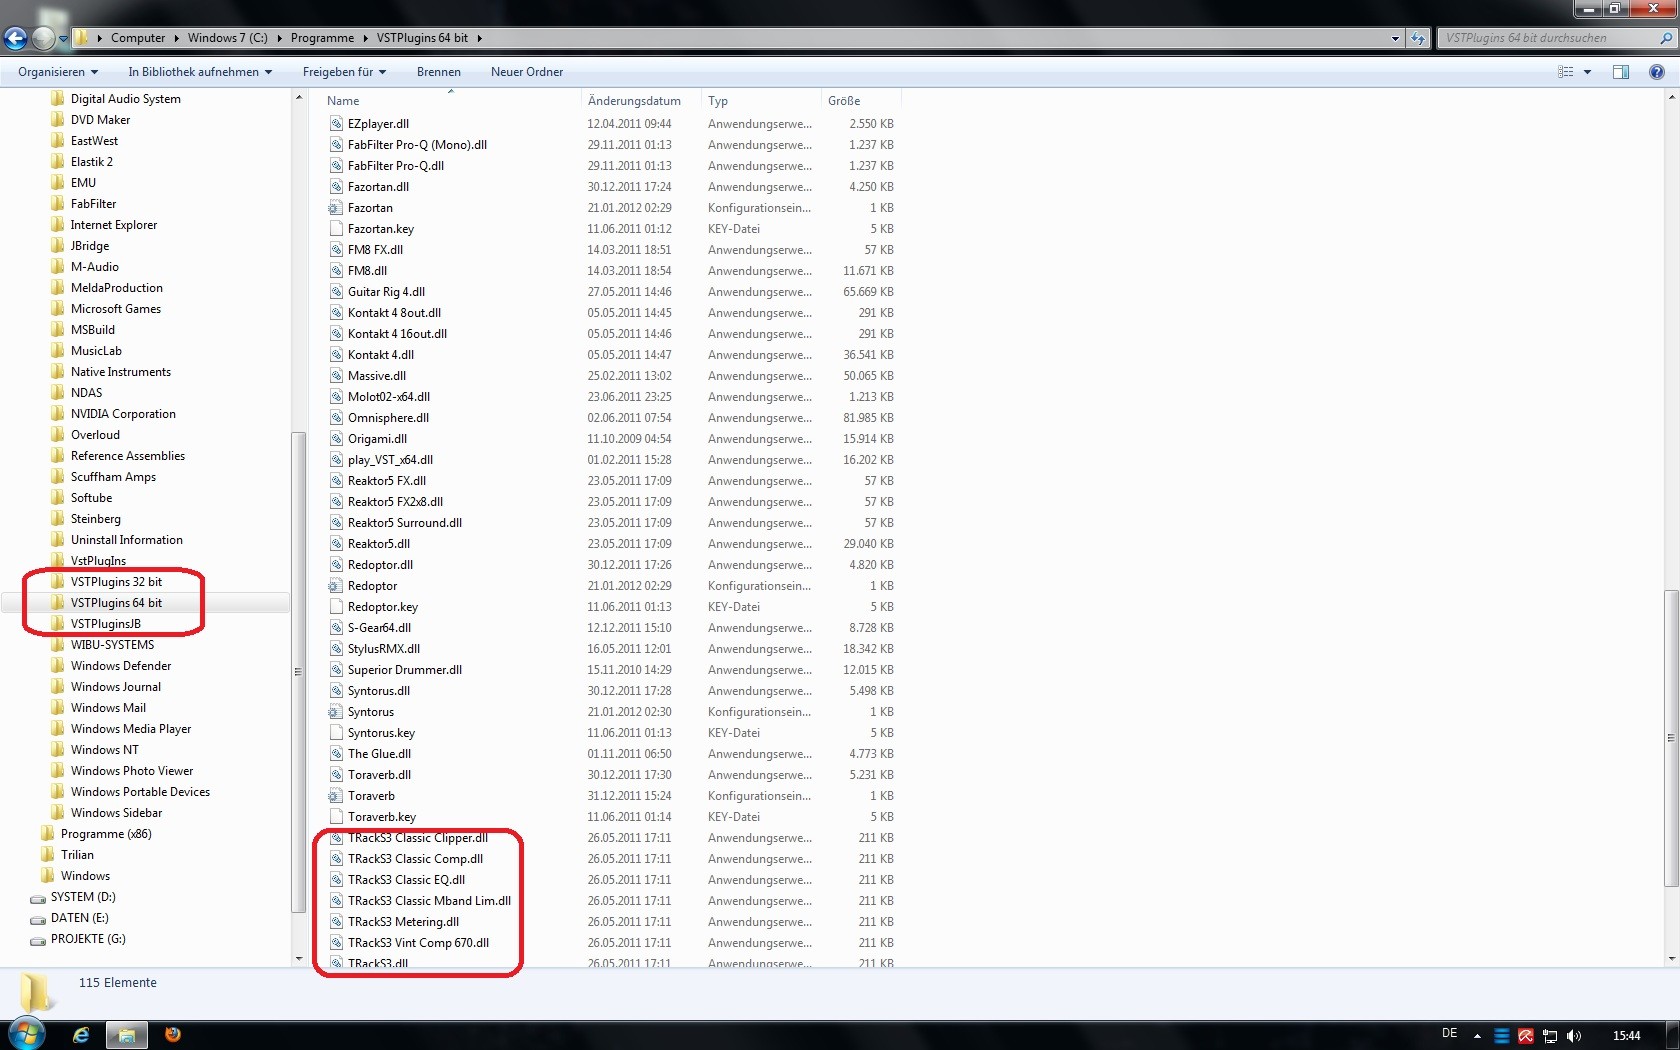The image size is (1680, 1050).
Task: Go to the Programme breadcrumb
Action: pos(322,38)
